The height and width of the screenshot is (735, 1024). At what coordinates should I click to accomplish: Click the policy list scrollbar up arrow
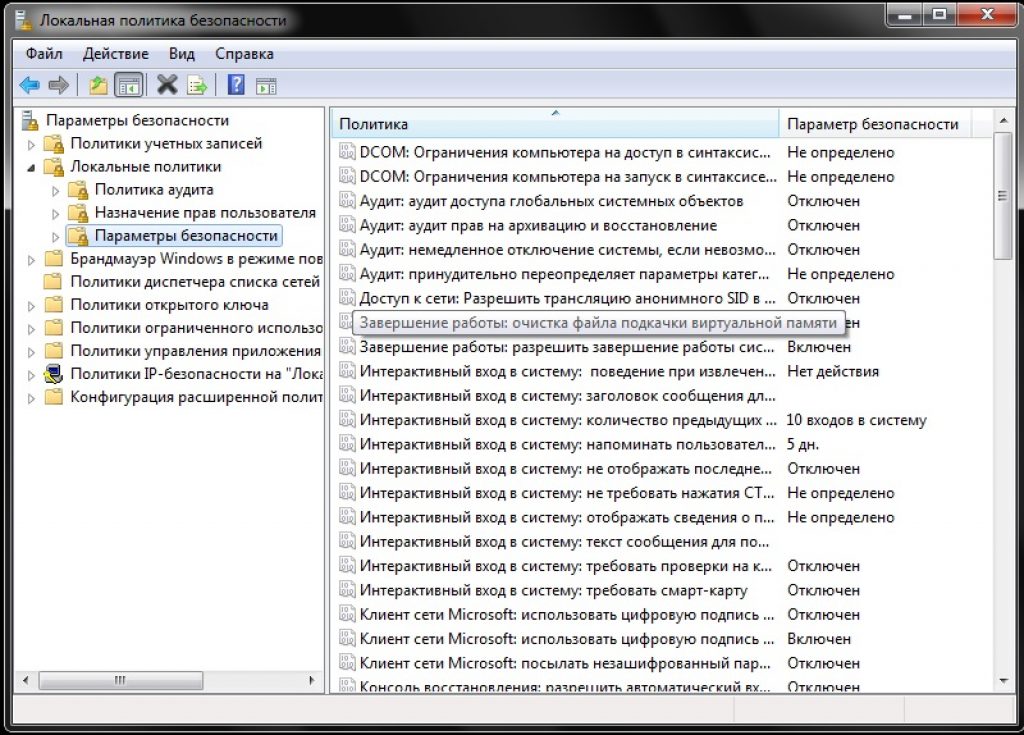(x=1002, y=120)
